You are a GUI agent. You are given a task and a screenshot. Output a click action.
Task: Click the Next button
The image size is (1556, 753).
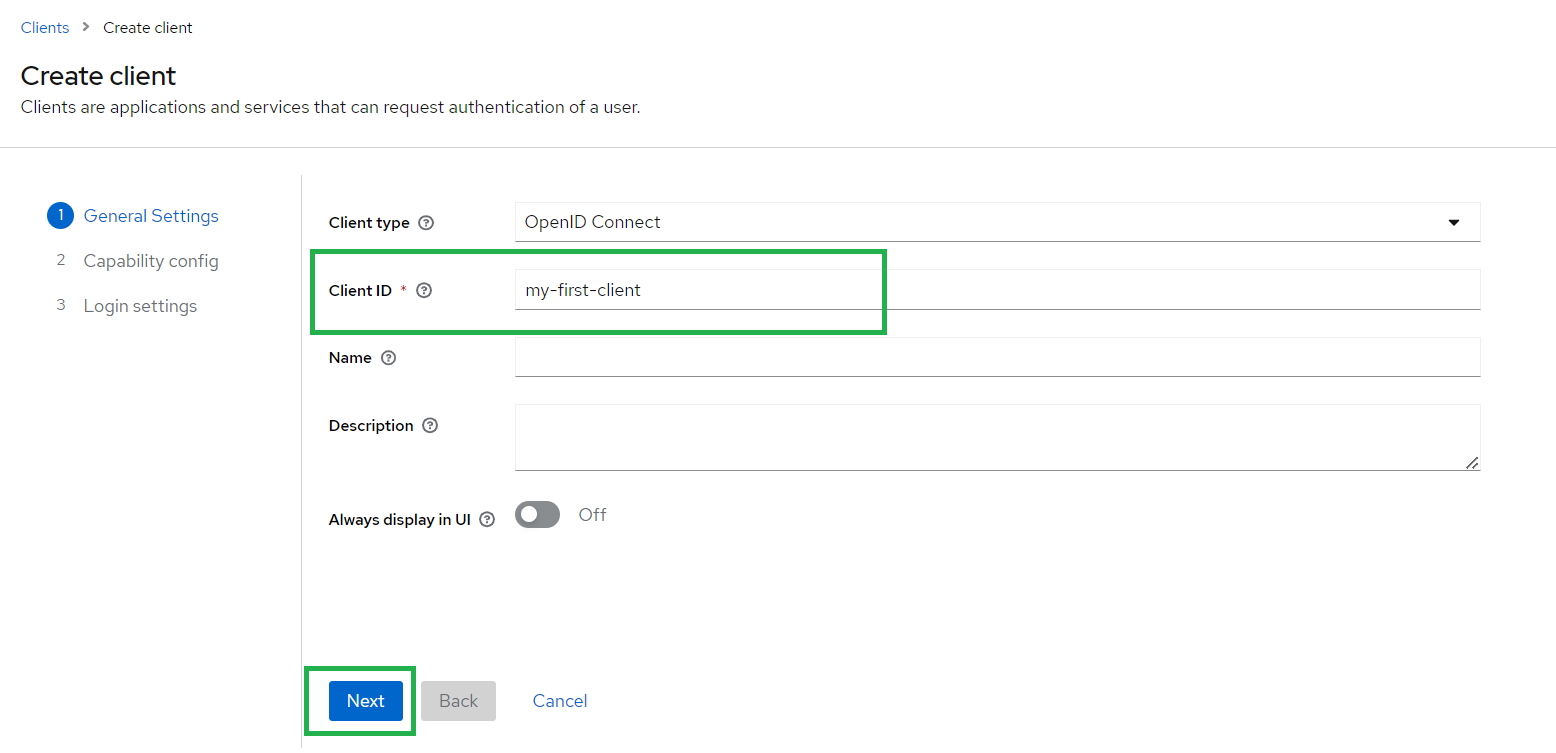366,701
